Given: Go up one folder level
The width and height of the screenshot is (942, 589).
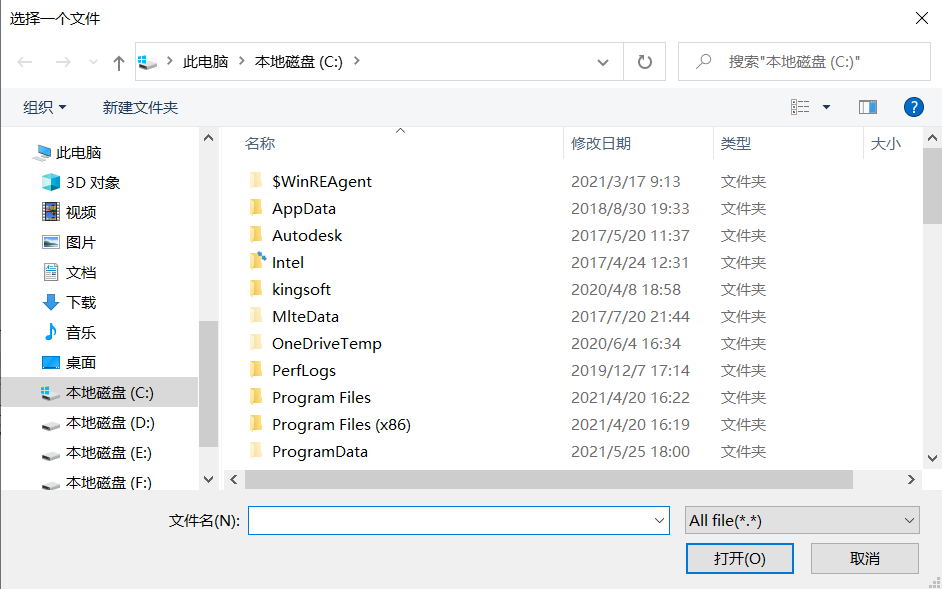Looking at the screenshot, I should [x=119, y=62].
